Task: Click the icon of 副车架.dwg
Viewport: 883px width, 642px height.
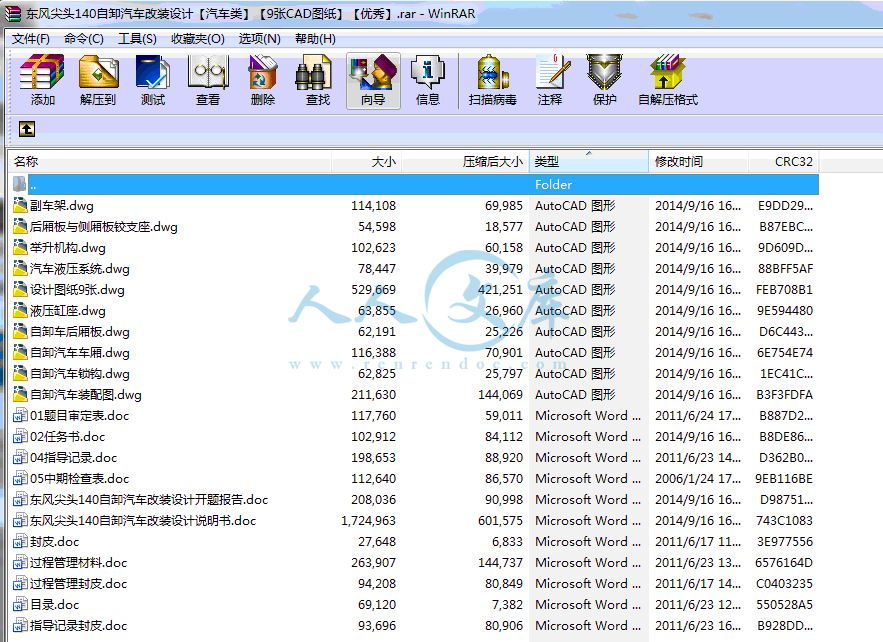Action: tap(20, 205)
